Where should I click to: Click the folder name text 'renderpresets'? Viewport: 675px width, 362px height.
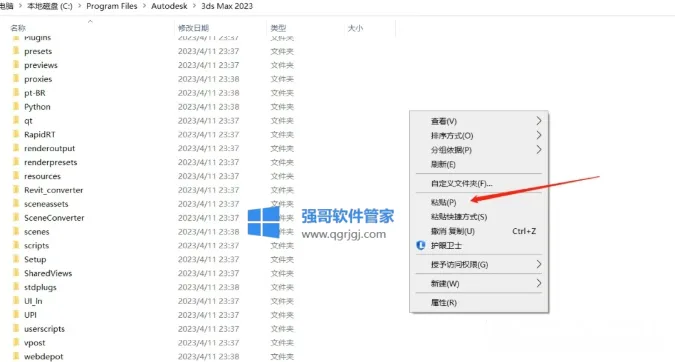point(51,163)
